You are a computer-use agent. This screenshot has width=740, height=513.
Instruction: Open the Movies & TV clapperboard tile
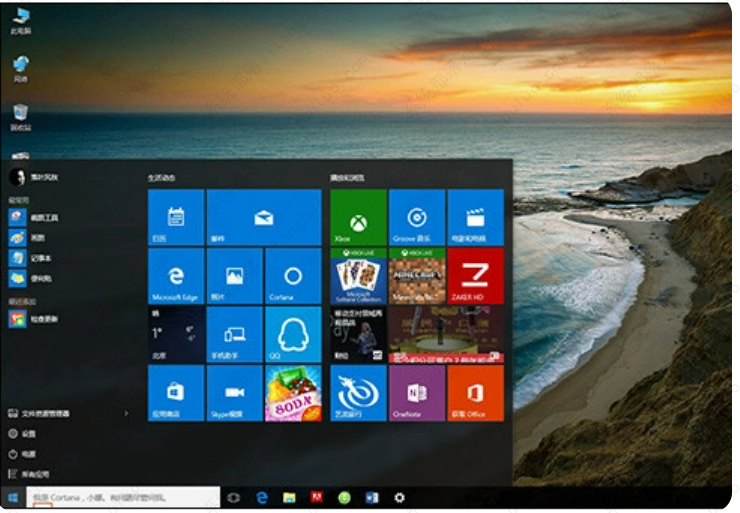pos(475,217)
